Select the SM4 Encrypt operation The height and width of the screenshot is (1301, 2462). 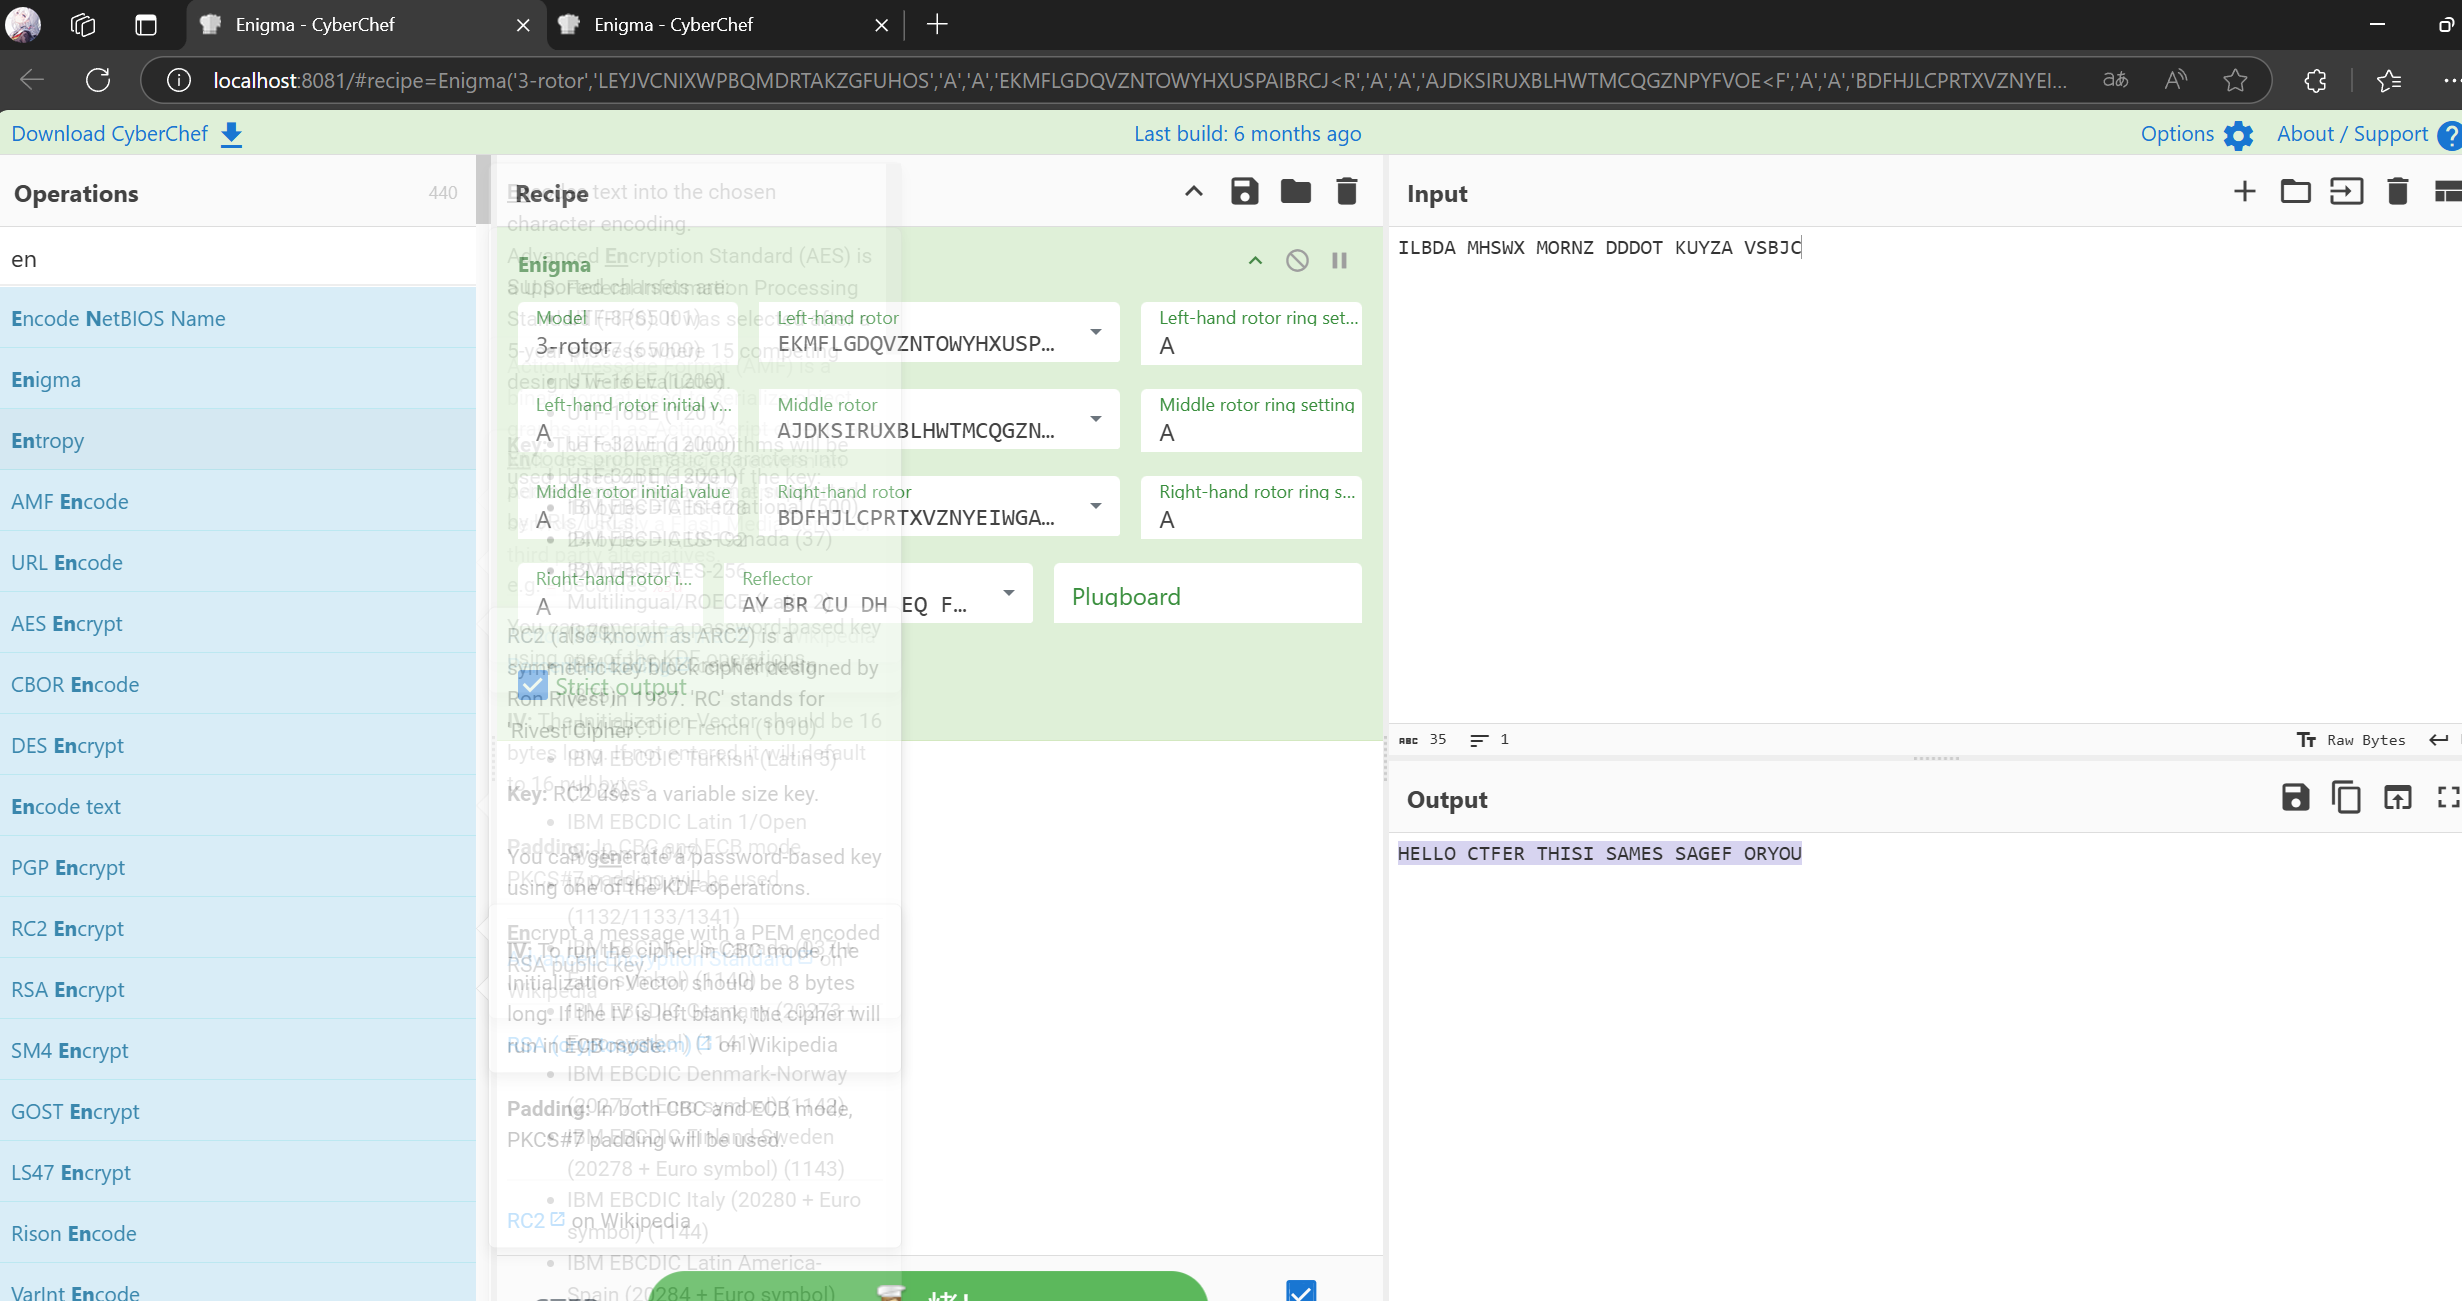point(238,1050)
